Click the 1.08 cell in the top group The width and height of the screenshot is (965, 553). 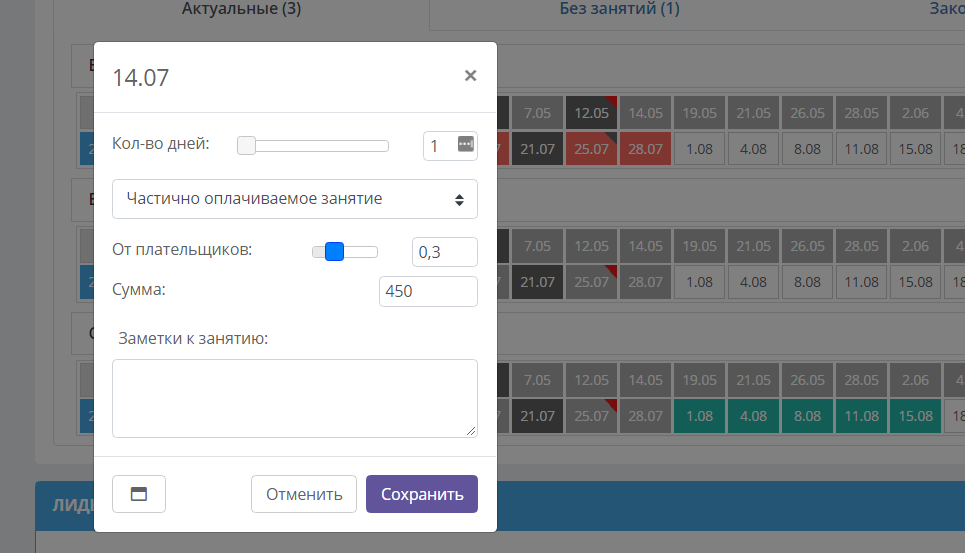tap(700, 149)
